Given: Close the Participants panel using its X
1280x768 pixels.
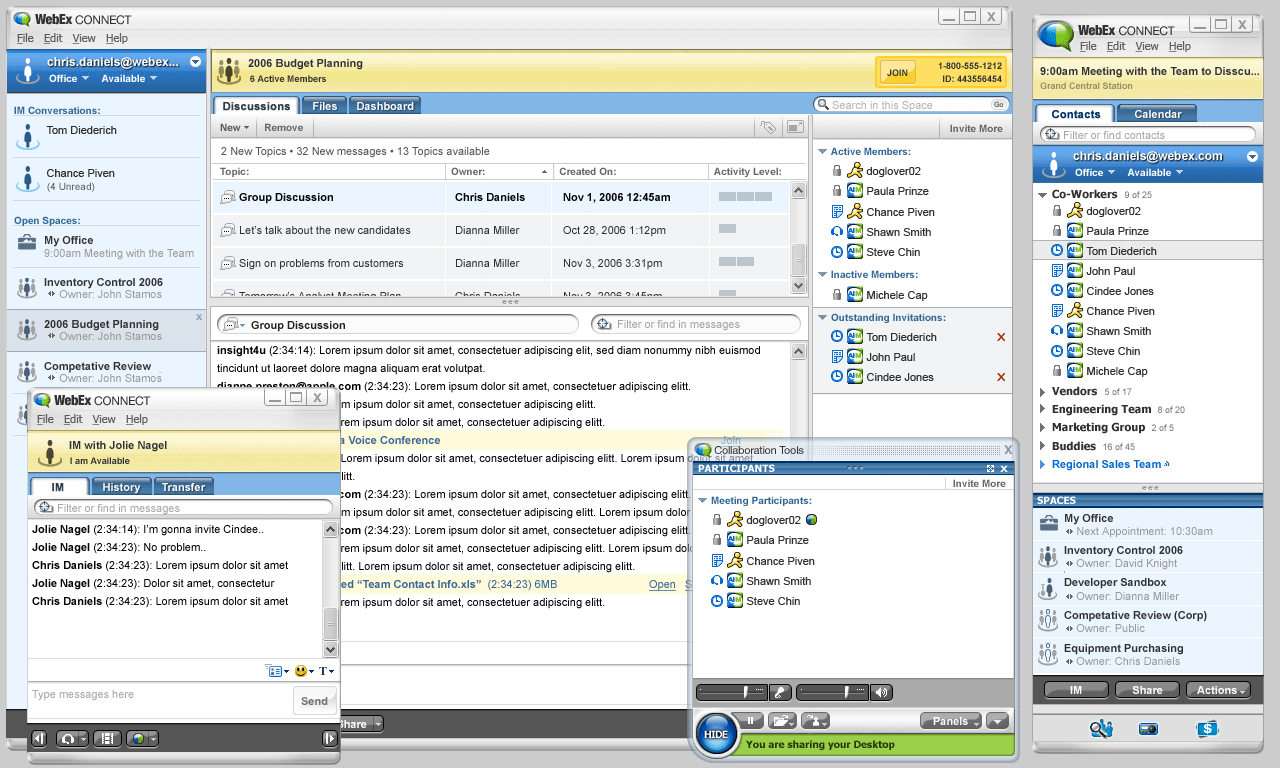Looking at the screenshot, I should click(1004, 468).
